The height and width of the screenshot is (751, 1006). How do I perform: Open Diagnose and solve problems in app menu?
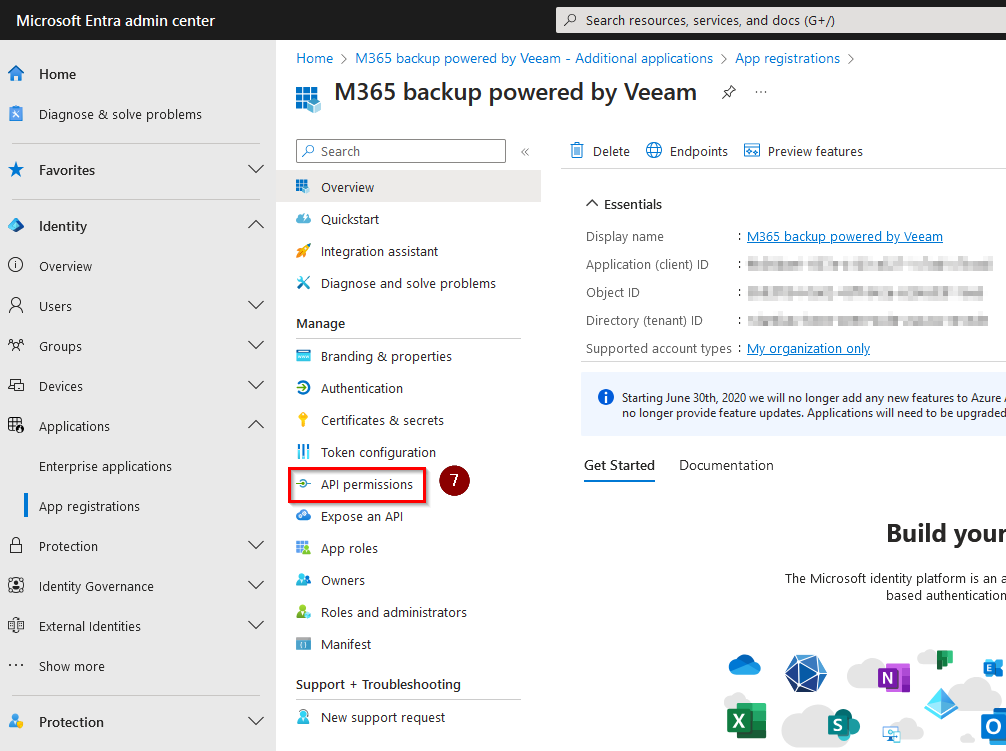[408, 283]
